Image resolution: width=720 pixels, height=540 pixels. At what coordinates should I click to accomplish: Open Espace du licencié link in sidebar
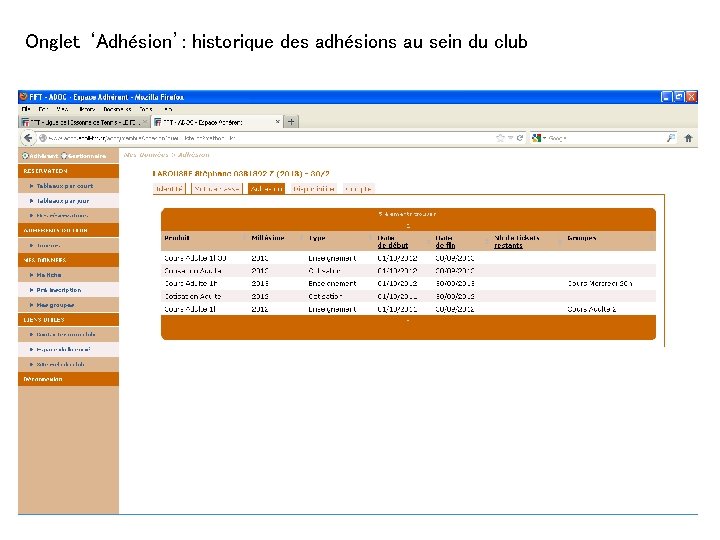[63, 349]
